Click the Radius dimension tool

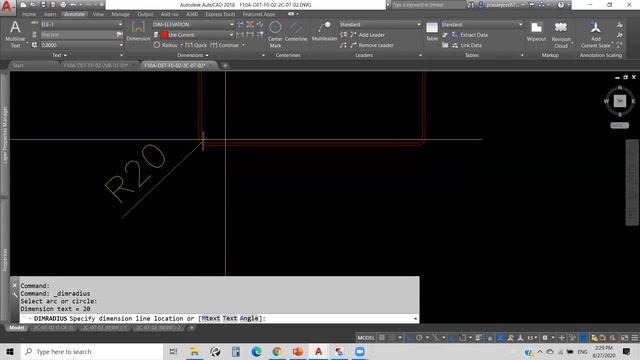pos(165,45)
